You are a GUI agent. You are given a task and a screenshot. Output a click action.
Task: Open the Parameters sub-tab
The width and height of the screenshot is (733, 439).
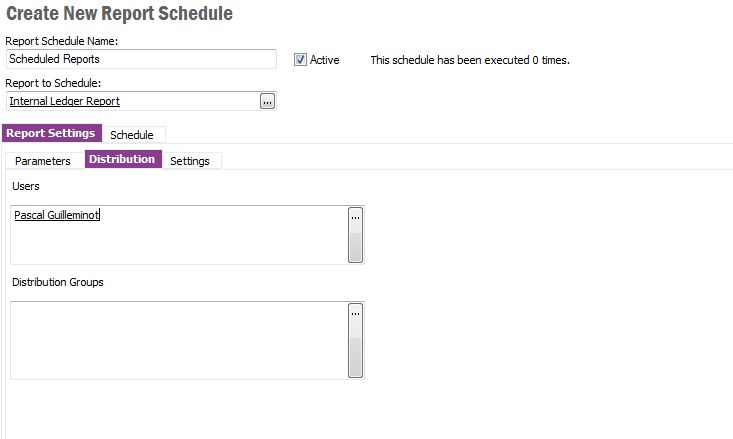click(43, 161)
